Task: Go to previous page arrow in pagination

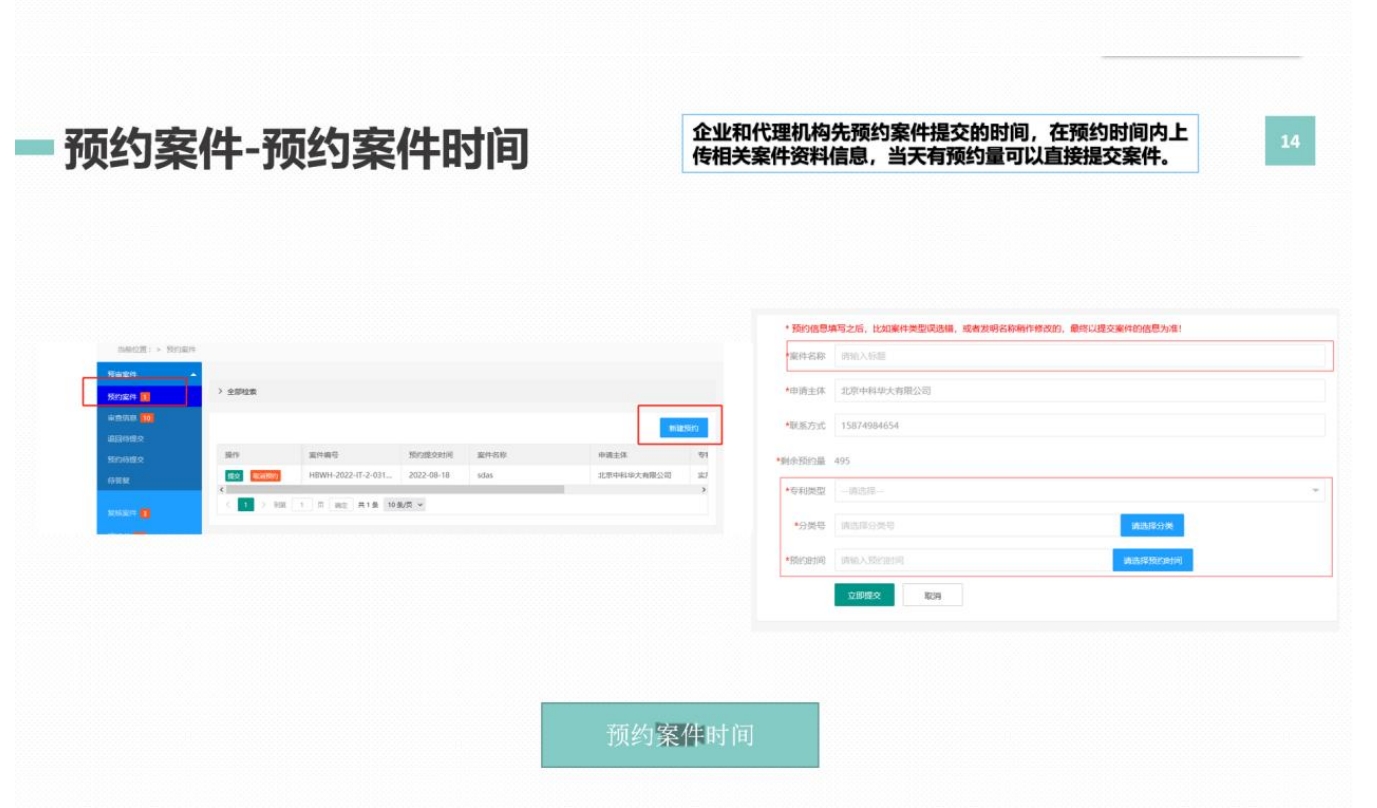Action: [x=228, y=505]
